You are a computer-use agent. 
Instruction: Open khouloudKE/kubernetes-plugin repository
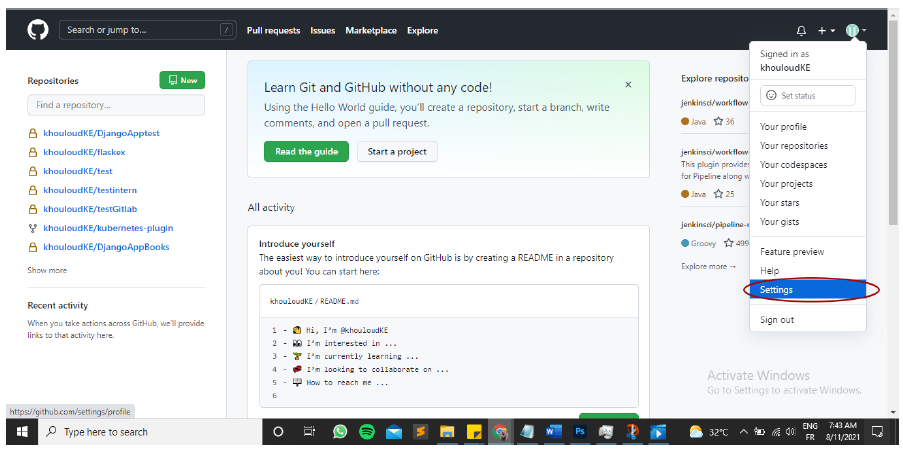(x=108, y=228)
